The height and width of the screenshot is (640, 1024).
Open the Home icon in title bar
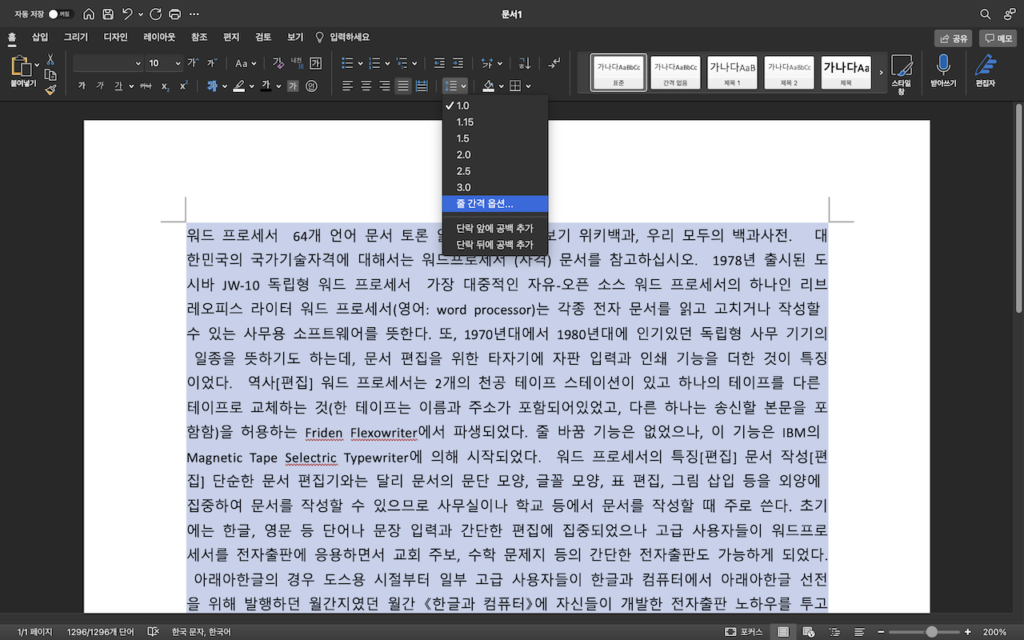coord(89,14)
